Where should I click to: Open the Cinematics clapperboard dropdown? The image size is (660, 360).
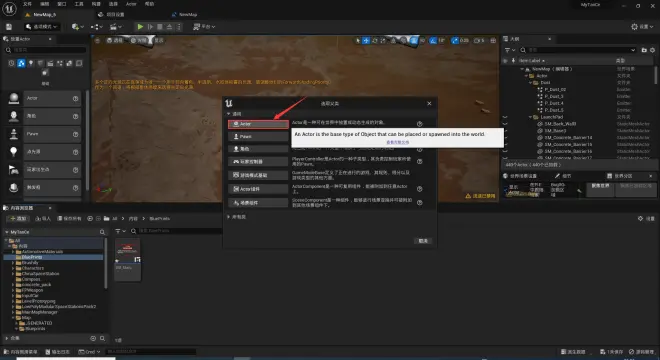[x=115, y=27]
